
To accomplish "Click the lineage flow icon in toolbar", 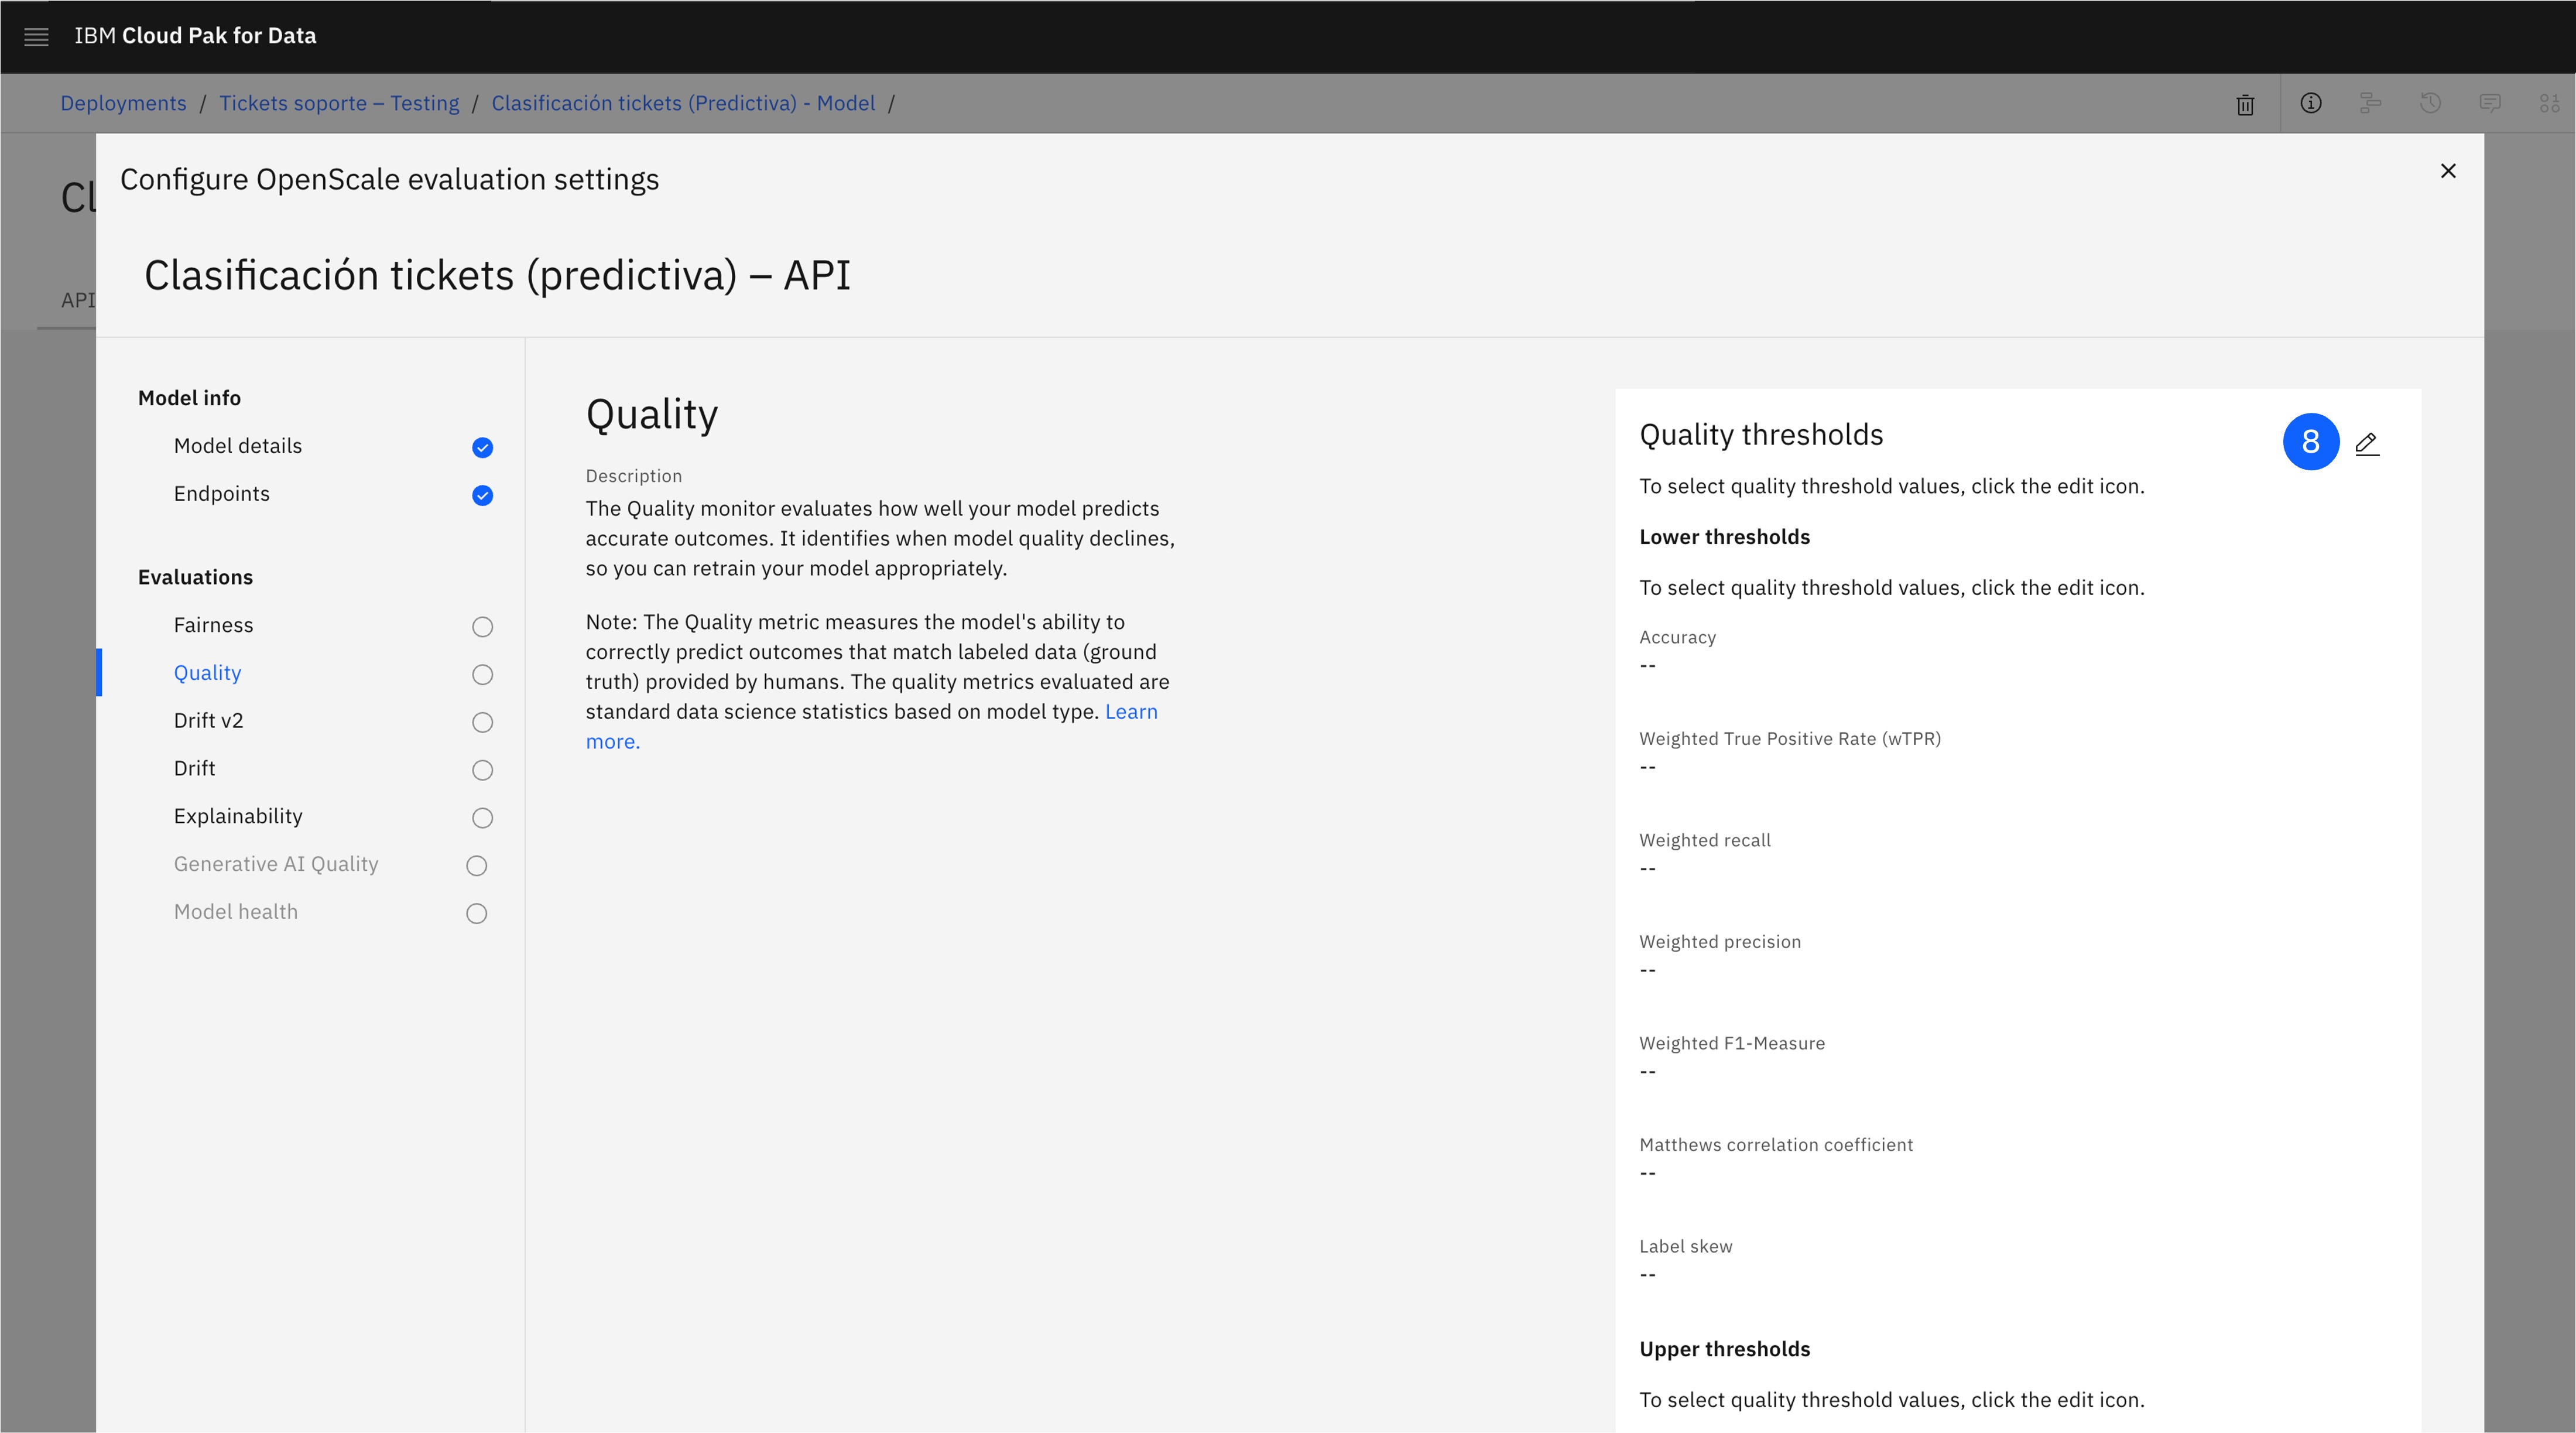I will pos(2370,103).
